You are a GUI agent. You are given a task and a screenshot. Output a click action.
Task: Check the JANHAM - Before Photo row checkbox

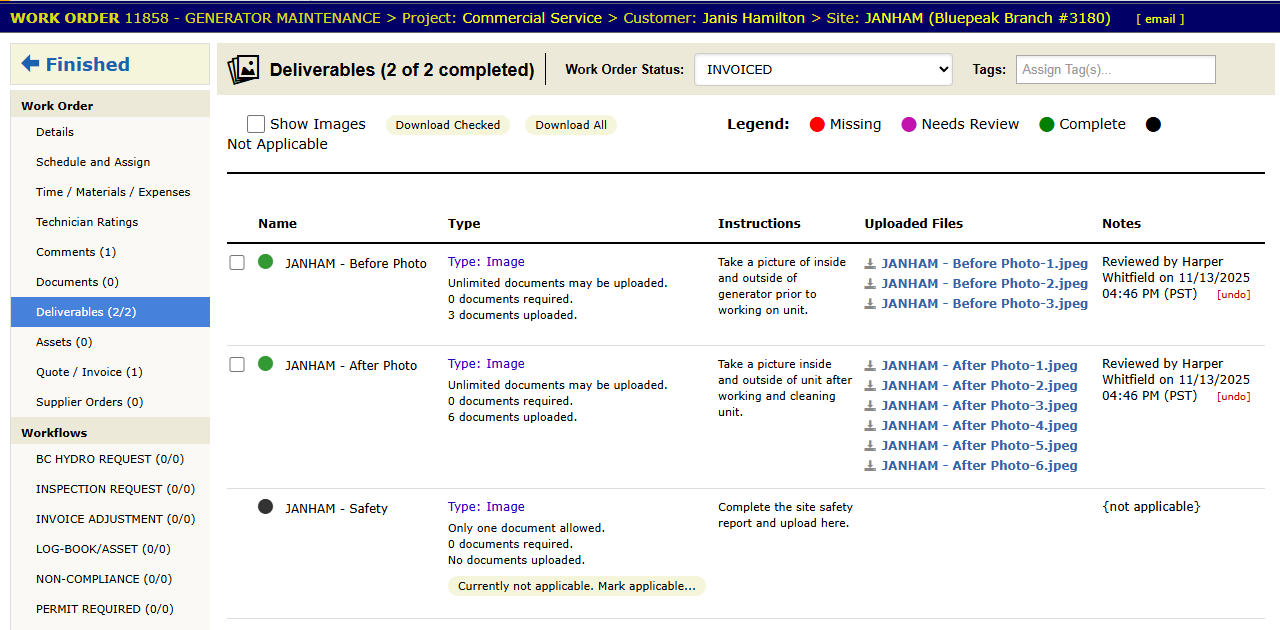coord(237,263)
